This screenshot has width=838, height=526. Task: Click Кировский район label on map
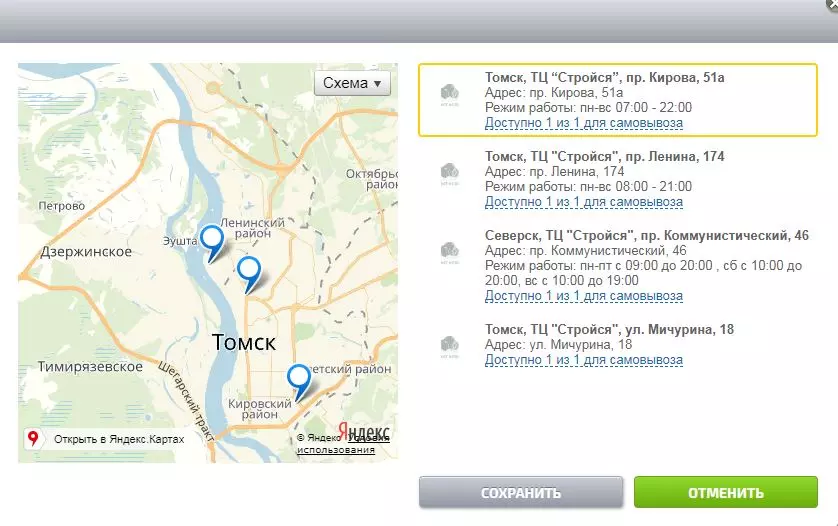click(x=260, y=409)
